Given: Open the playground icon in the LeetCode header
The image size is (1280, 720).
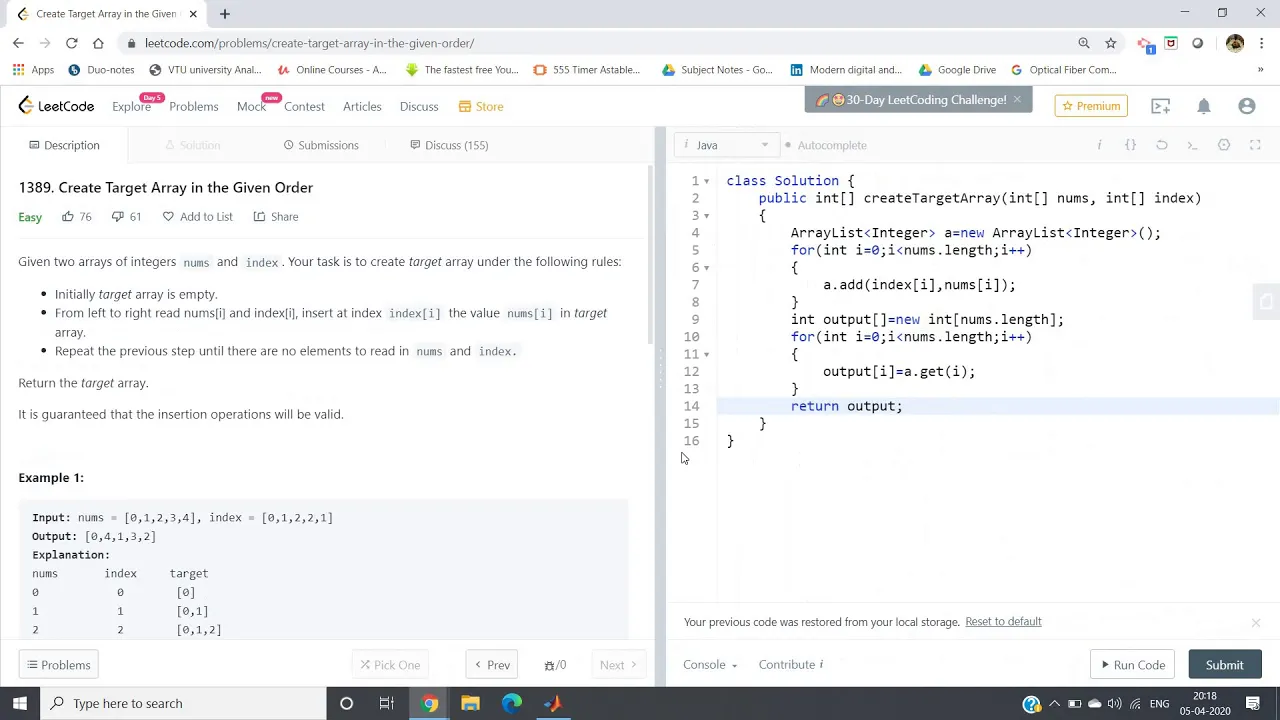Looking at the screenshot, I should tap(1160, 106).
